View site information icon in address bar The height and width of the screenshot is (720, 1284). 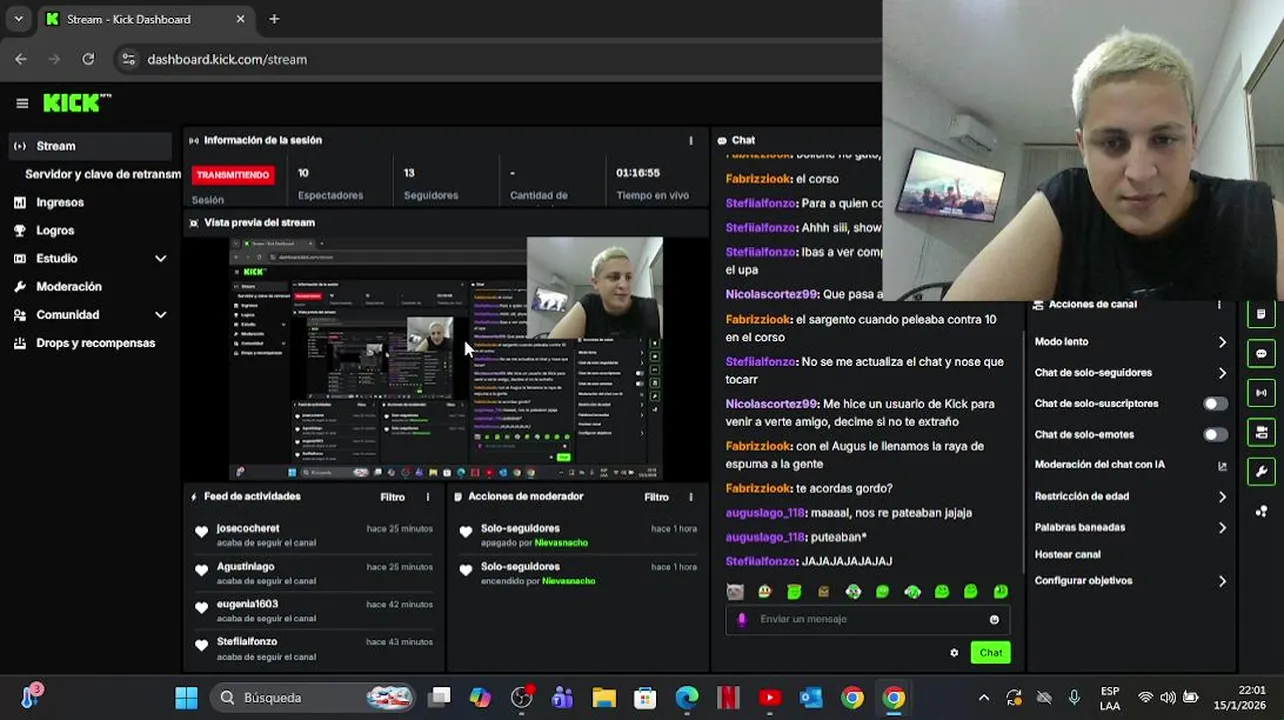point(128,59)
